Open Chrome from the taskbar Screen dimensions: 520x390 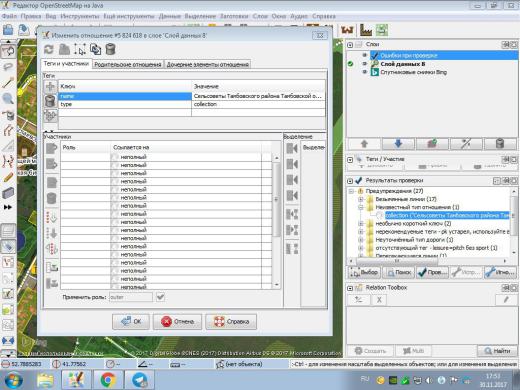[107, 380]
